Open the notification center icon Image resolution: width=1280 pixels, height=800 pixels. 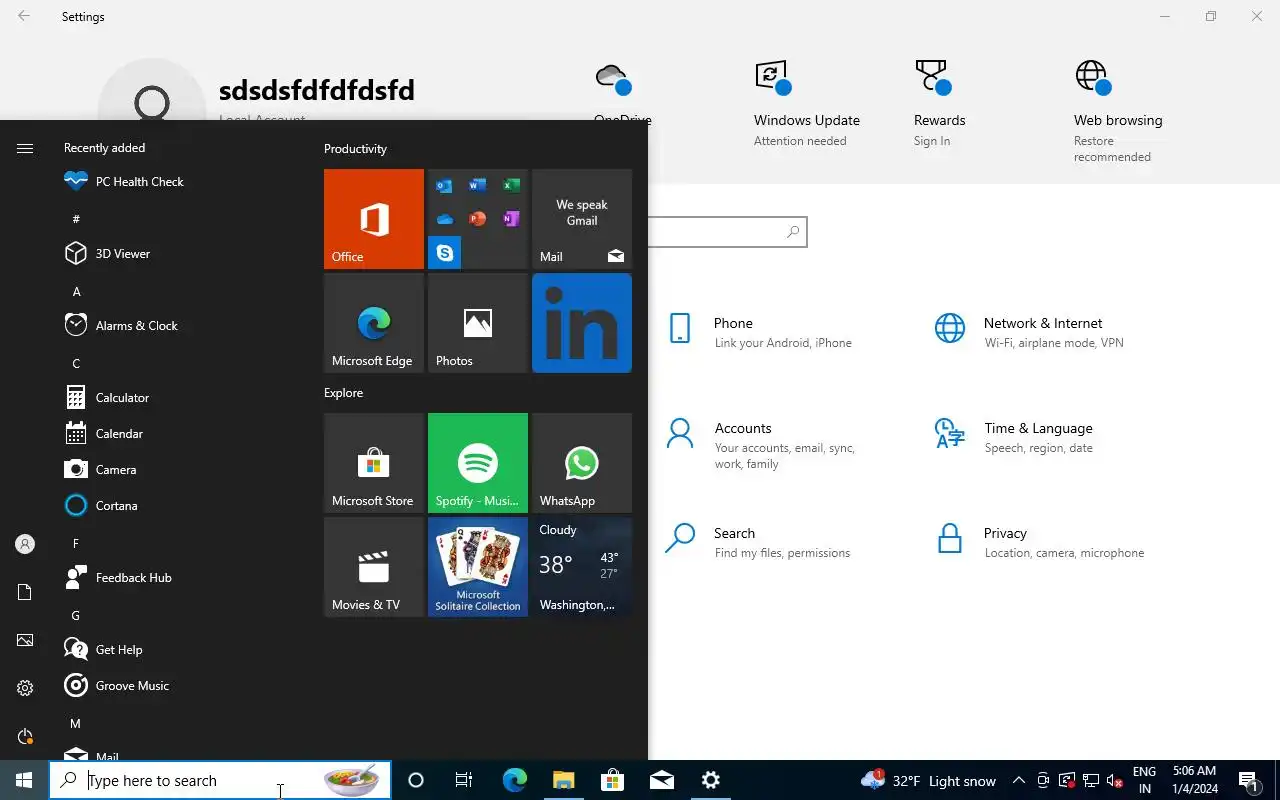[1248, 780]
